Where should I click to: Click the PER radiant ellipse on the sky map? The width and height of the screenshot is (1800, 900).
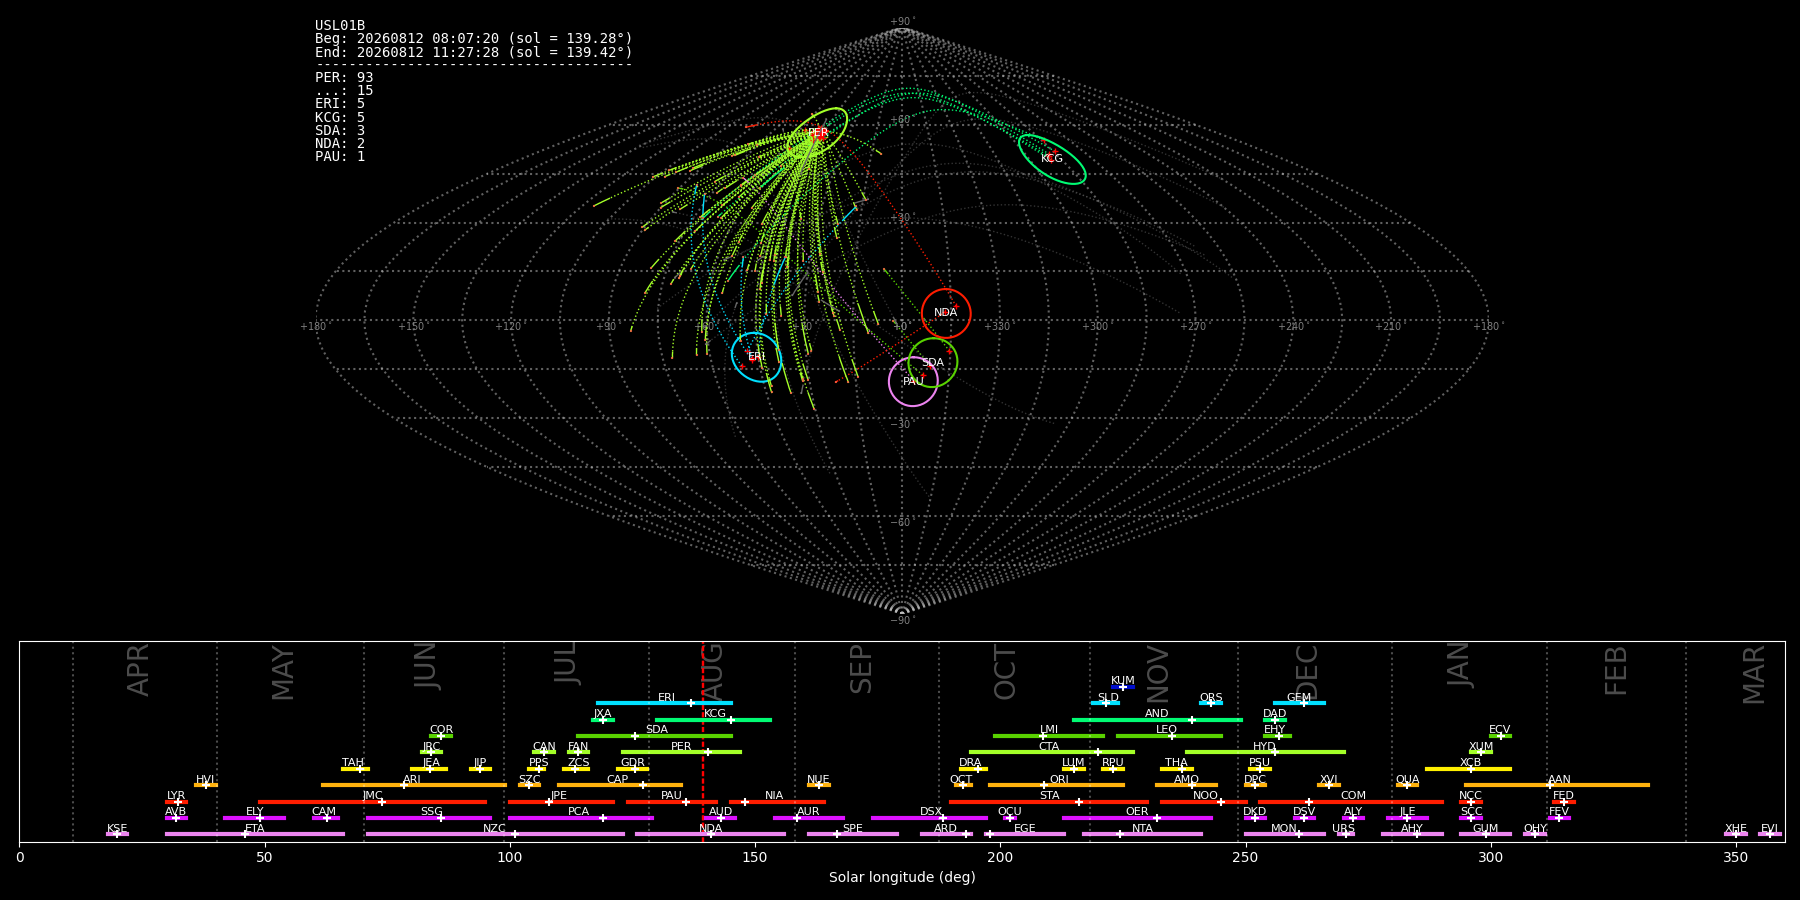pos(817,133)
